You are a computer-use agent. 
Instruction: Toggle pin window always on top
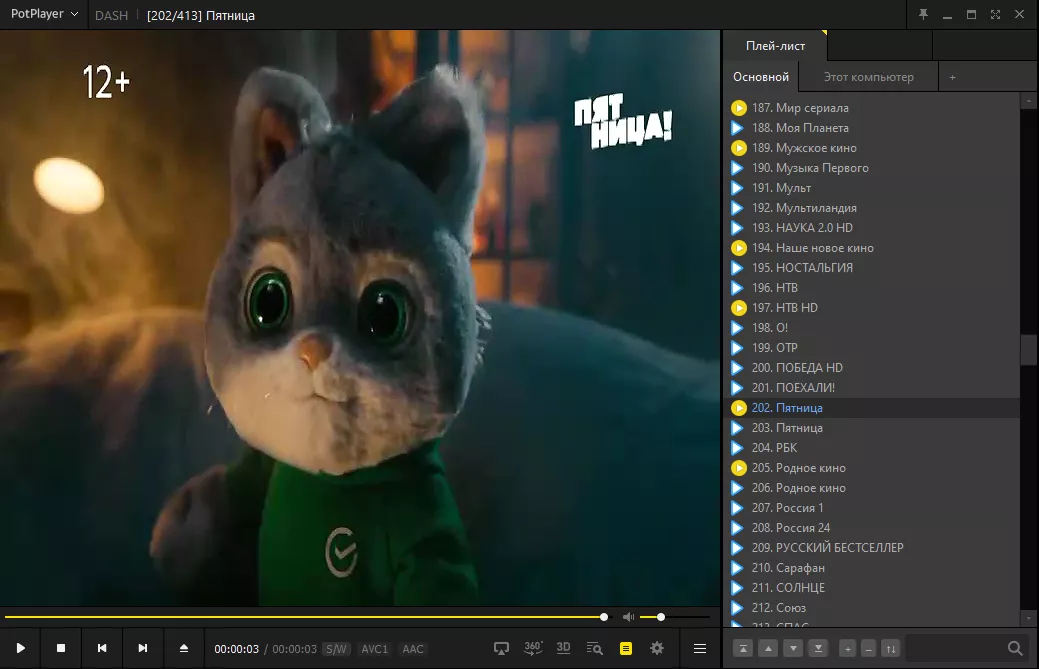pos(923,15)
